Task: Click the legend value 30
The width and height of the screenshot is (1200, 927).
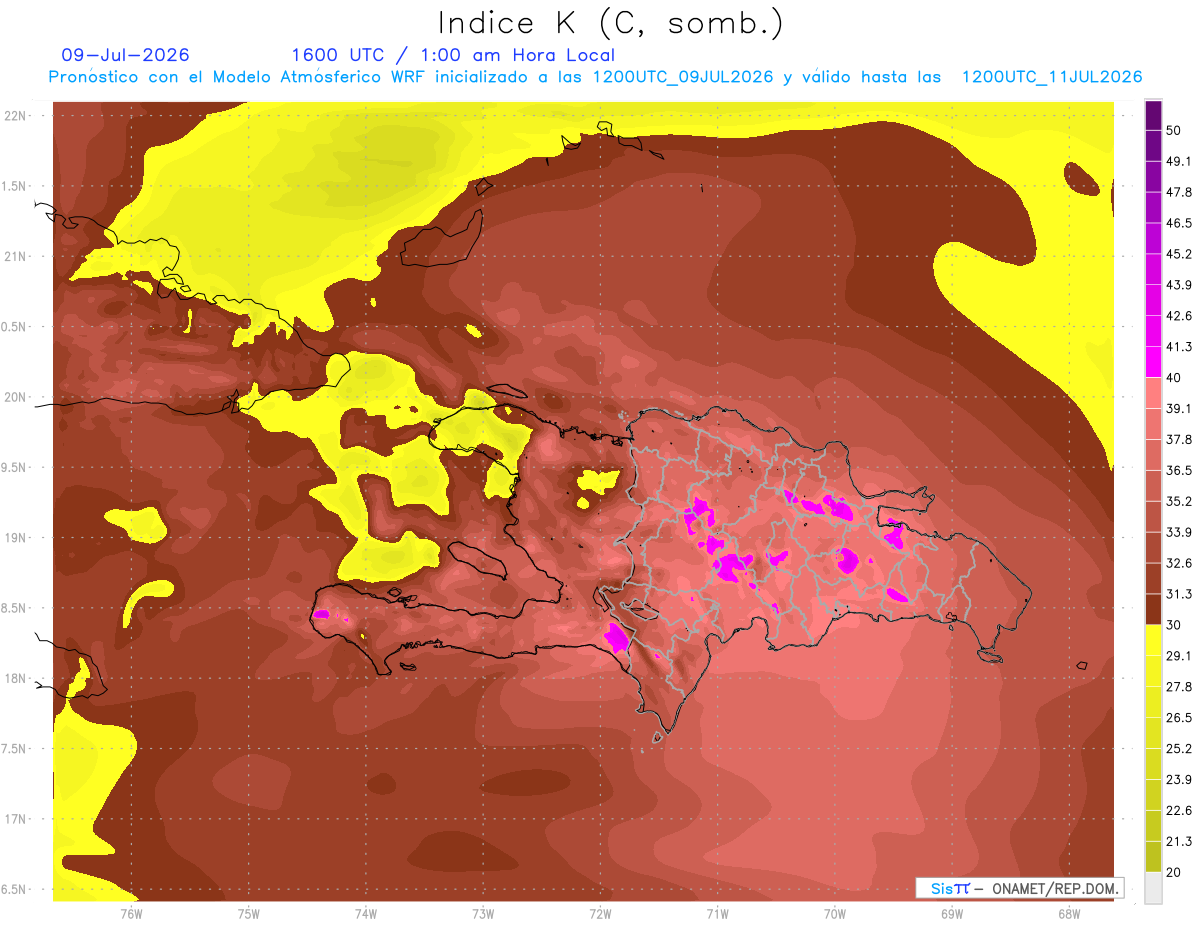Action: 1173,625
